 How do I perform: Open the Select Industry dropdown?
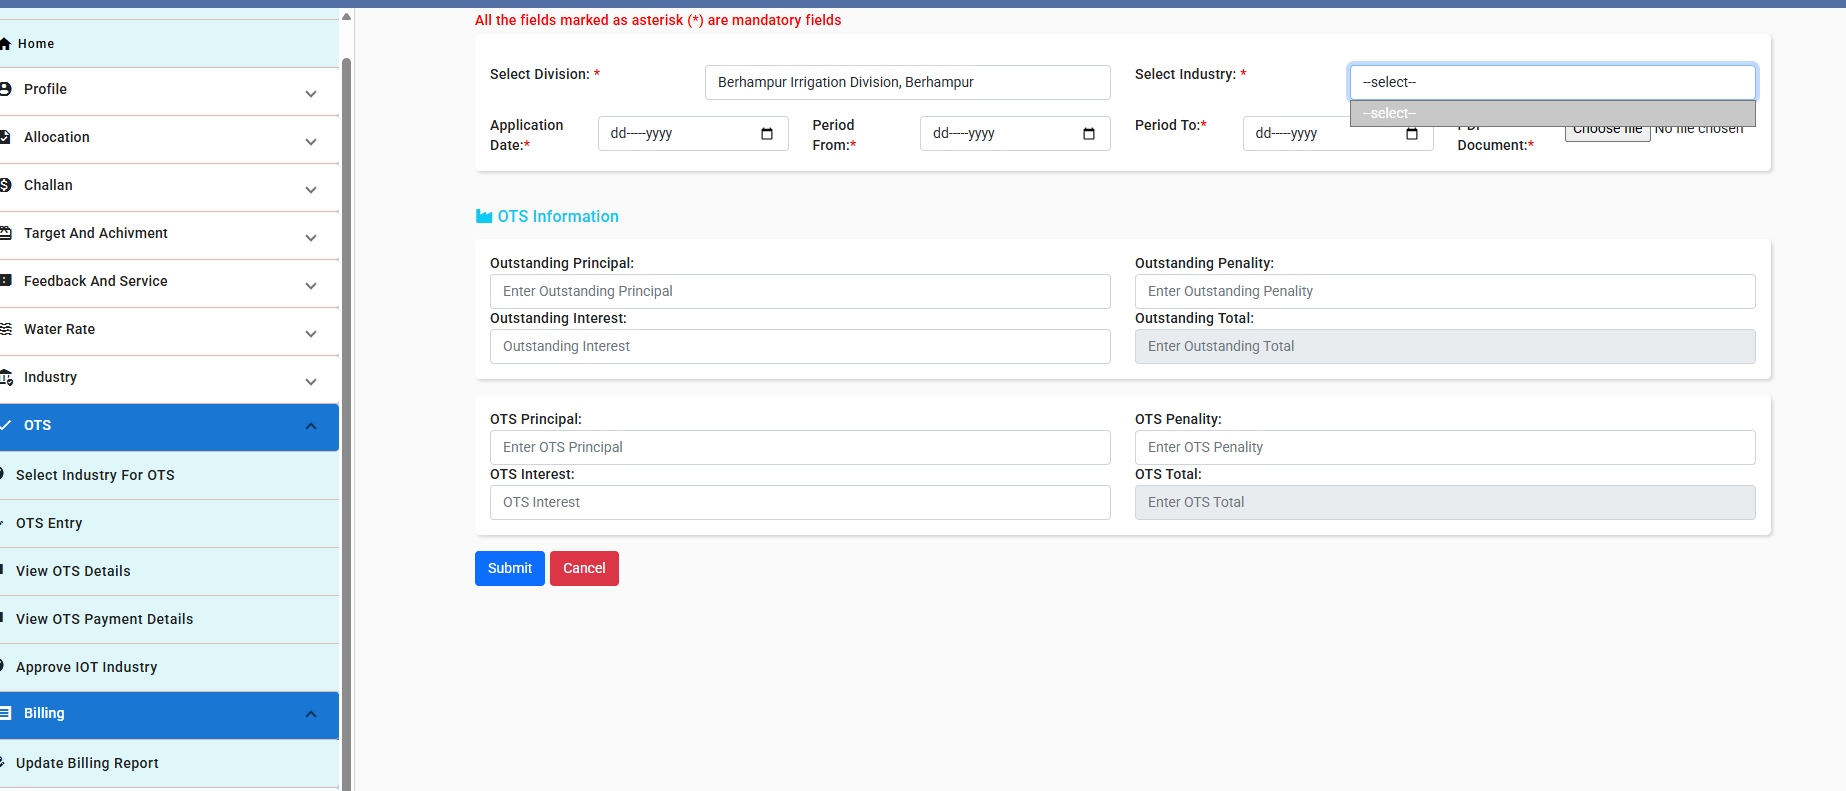(x=1552, y=82)
